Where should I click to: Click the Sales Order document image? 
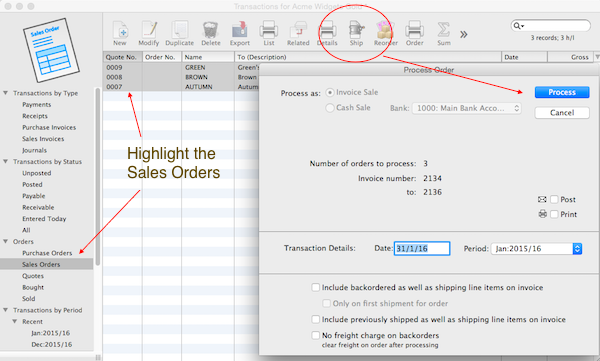tap(51, 50)
